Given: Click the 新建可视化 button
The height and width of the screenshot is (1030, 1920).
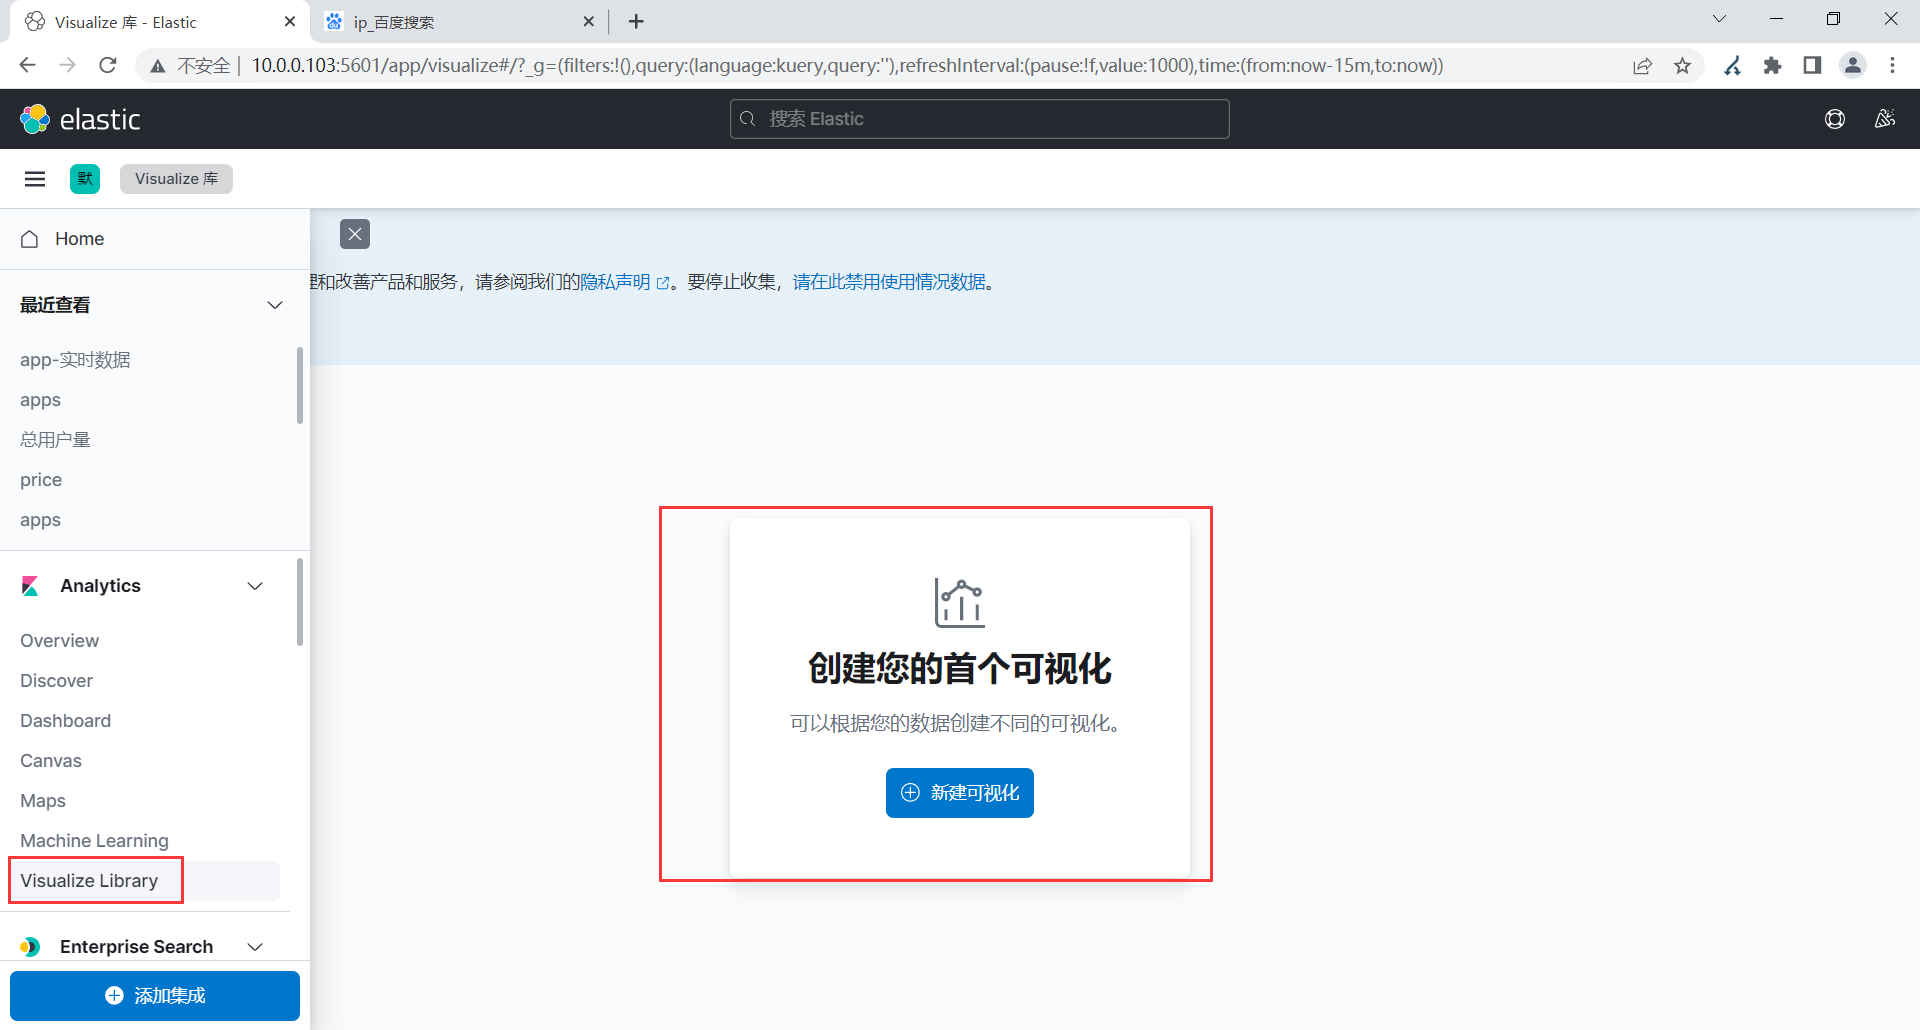Looking at the screenshot, I should [960, 793].
